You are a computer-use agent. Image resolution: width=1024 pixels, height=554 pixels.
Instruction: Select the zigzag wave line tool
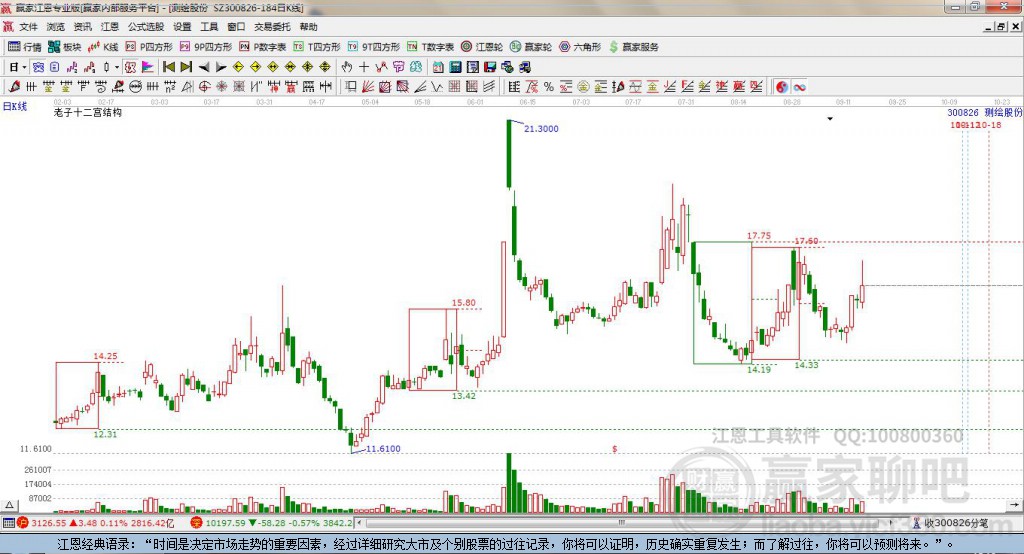[436, 86]
